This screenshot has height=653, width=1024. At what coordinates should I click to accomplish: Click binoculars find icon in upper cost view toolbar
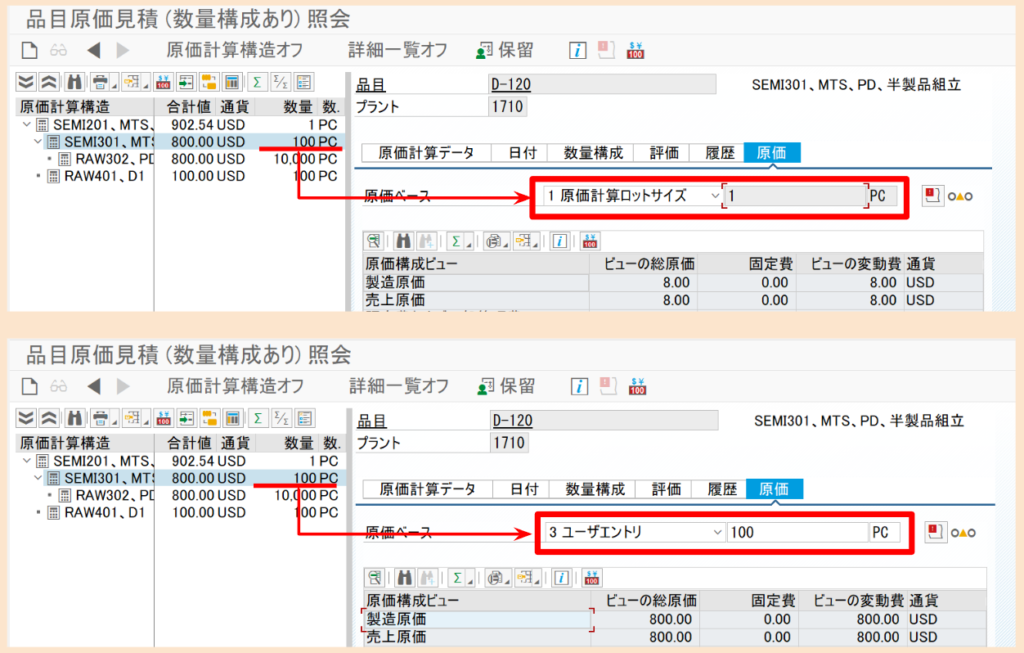click(x=403, y=241)
